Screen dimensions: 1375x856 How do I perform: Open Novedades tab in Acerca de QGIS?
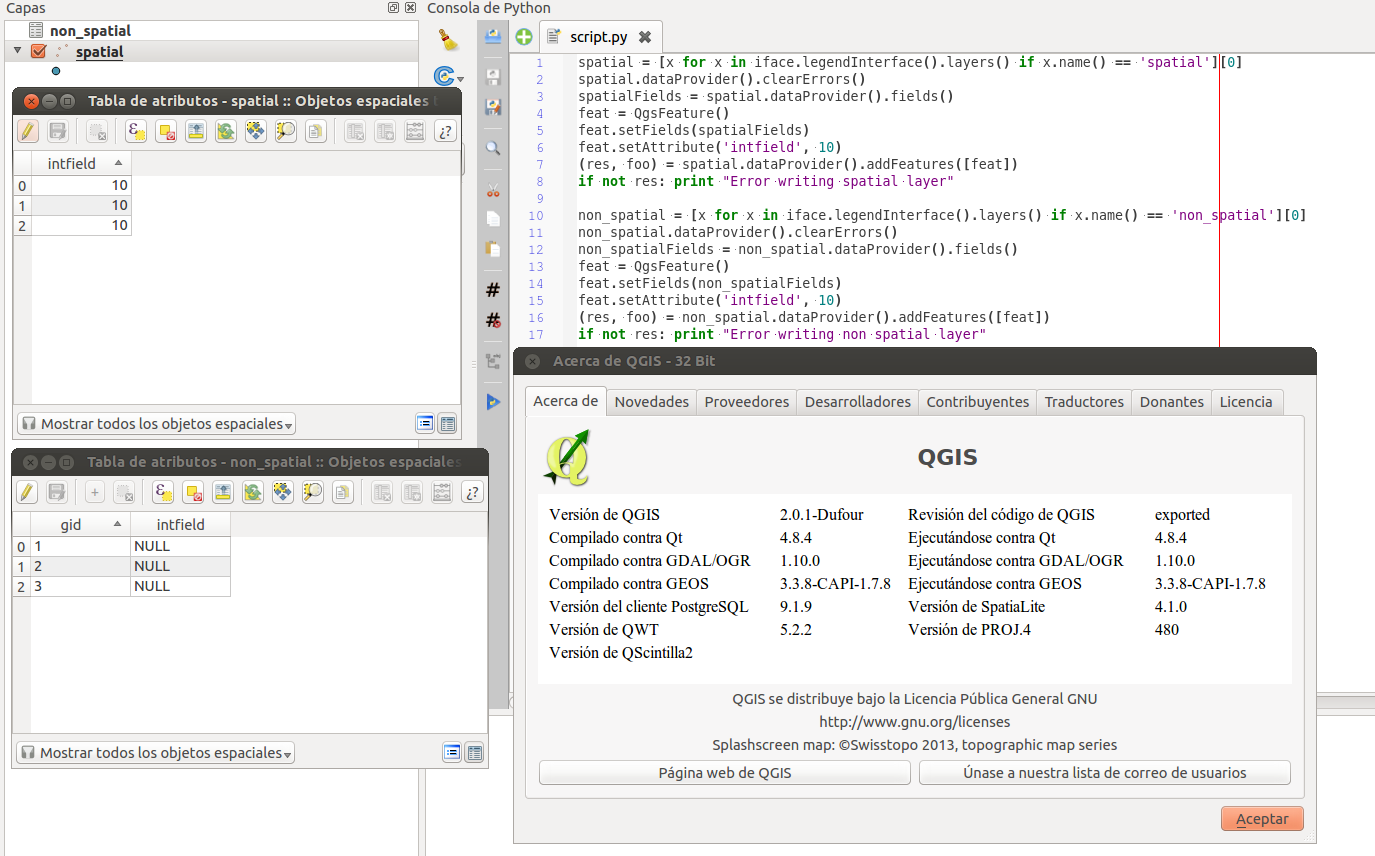(x=652, y=402)
